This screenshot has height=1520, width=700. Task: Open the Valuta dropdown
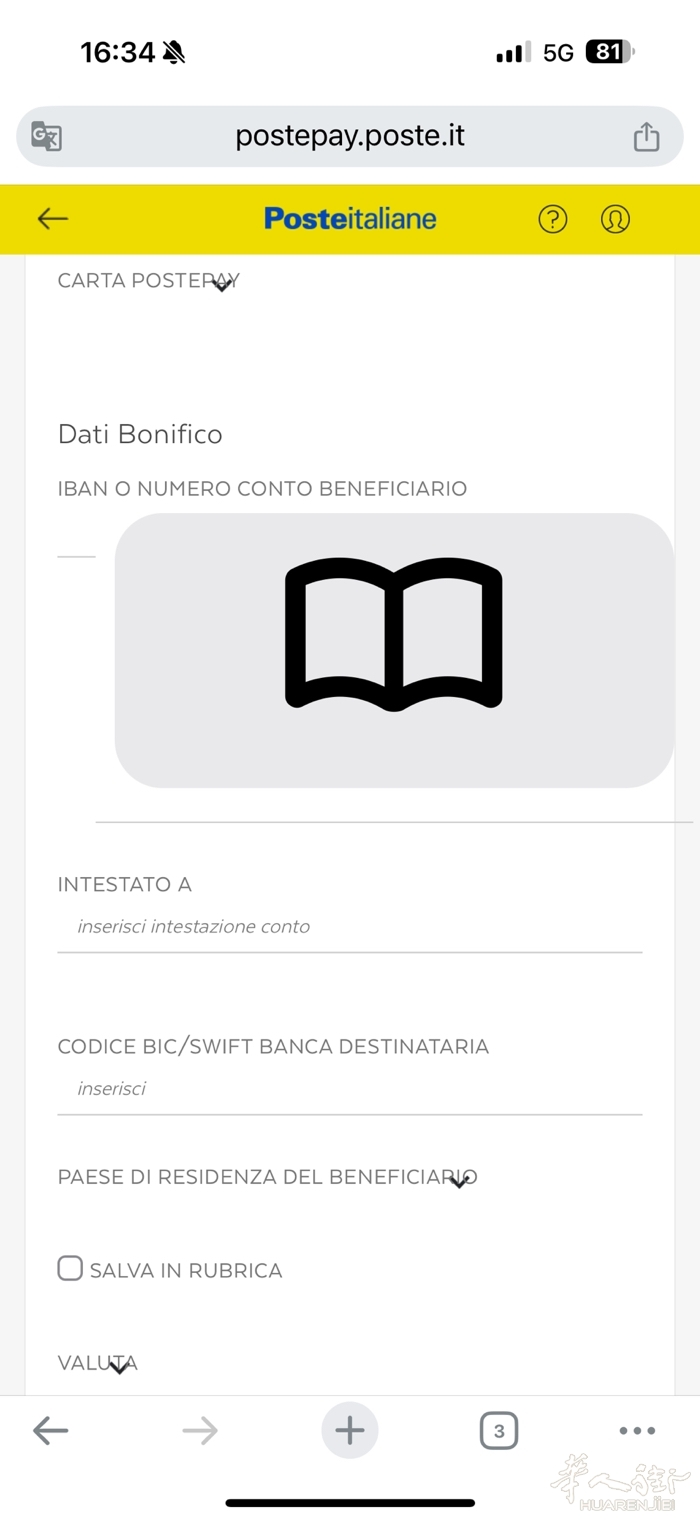coord(119,1366)
